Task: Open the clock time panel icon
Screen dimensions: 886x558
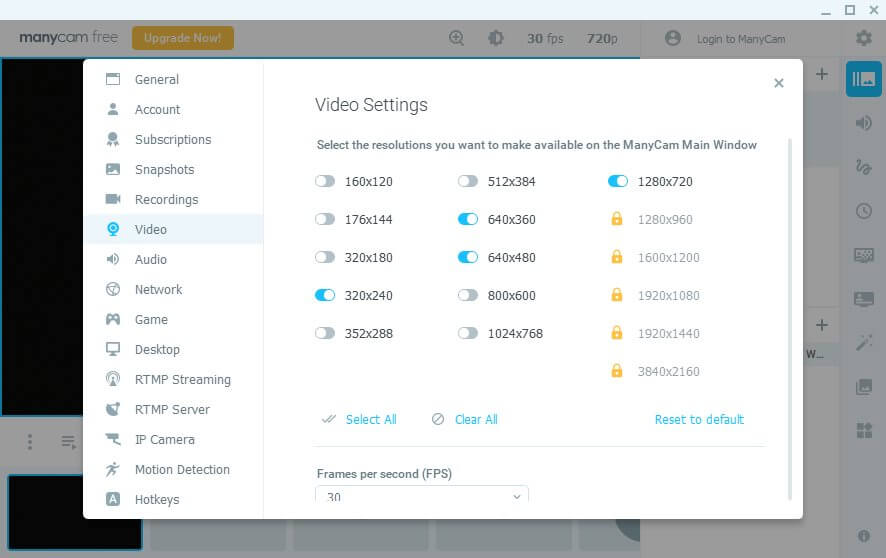Action: 863,211
